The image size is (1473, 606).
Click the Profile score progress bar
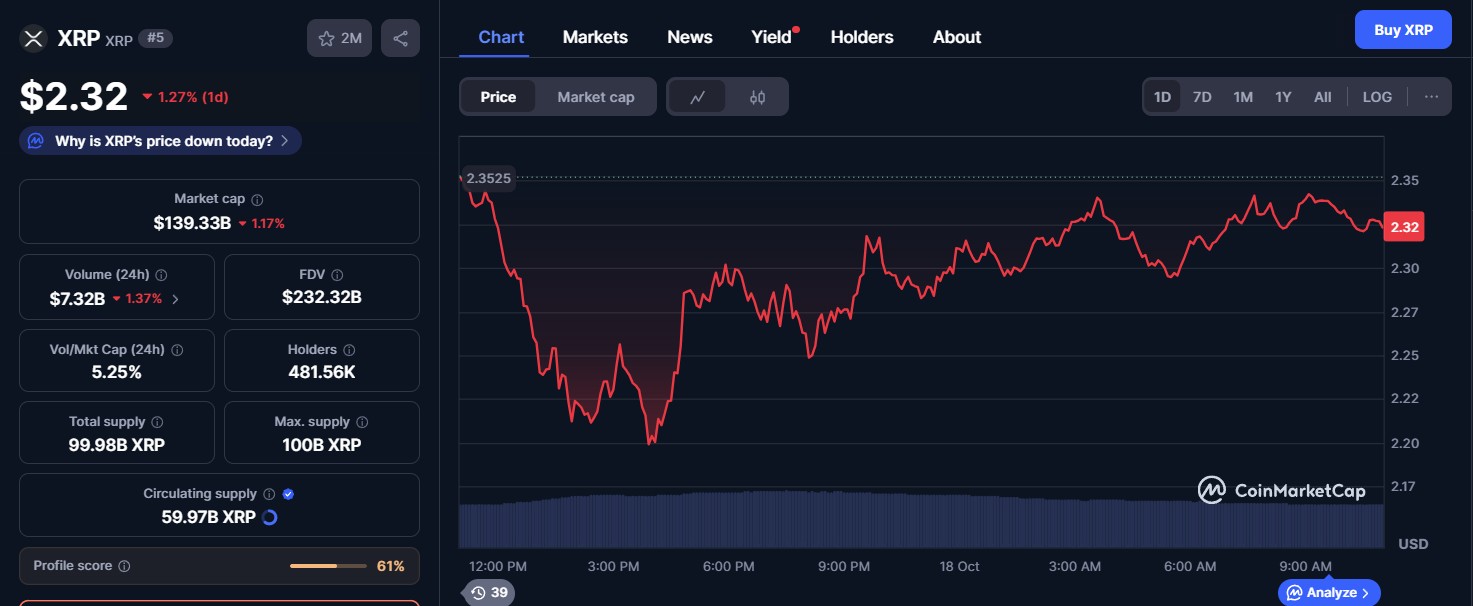[328, 566]
